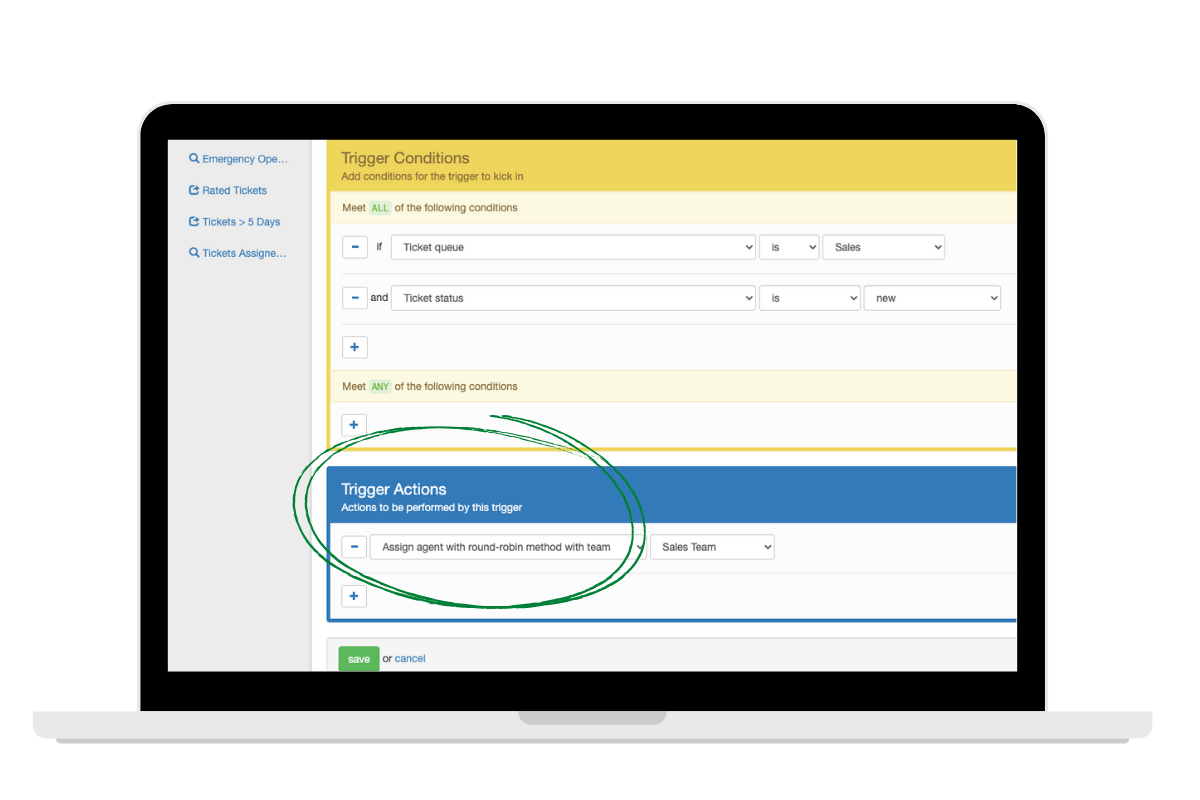Screen dimensions: 1200x800
Task: Open the Ticket queue field dropdown
Action: click(572, 247)
